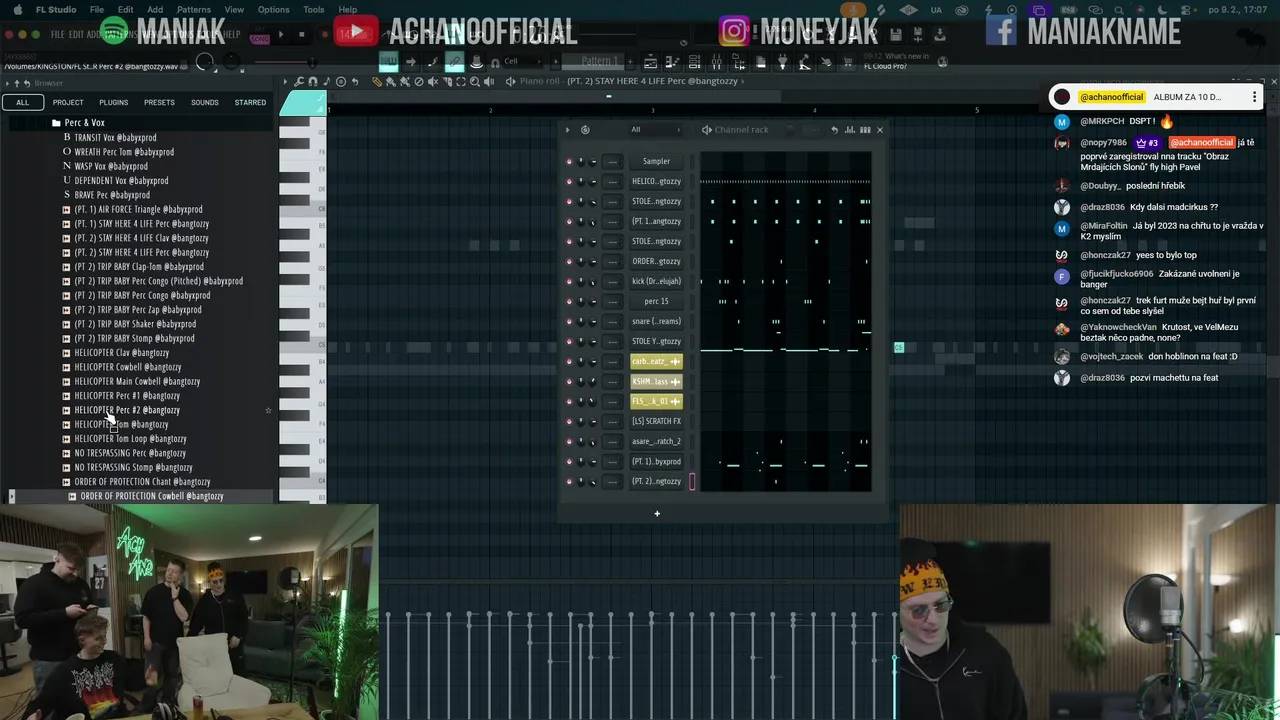Click the loop icon in Channel rack header
The width and height of the screenshot is (1280, 720).
click(x=585, y=130)
